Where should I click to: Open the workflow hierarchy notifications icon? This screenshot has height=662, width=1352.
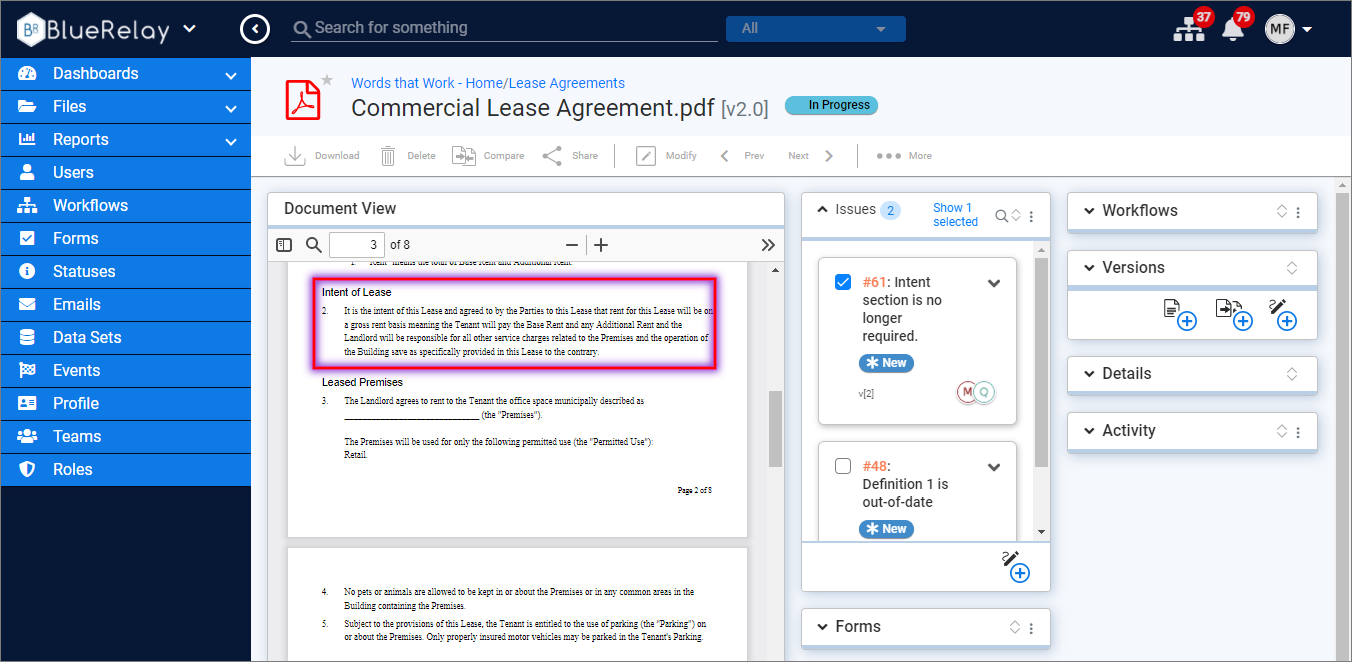1189,30
